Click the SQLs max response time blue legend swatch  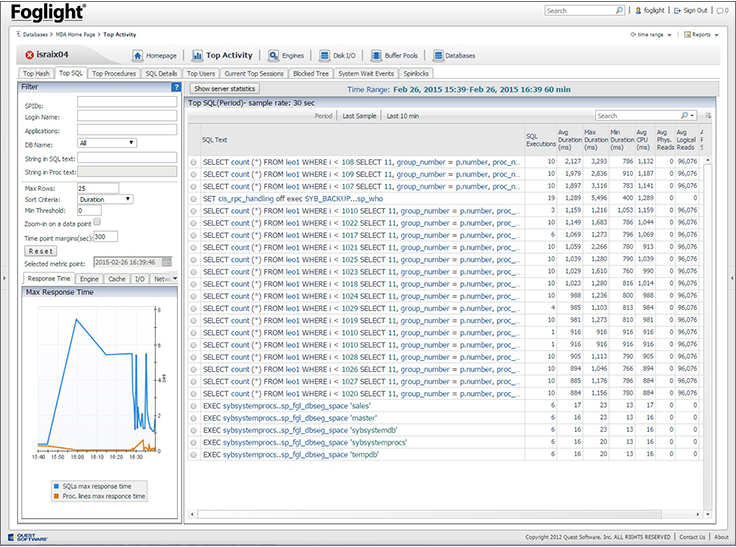pyautogui.click(x=56, y=486)
